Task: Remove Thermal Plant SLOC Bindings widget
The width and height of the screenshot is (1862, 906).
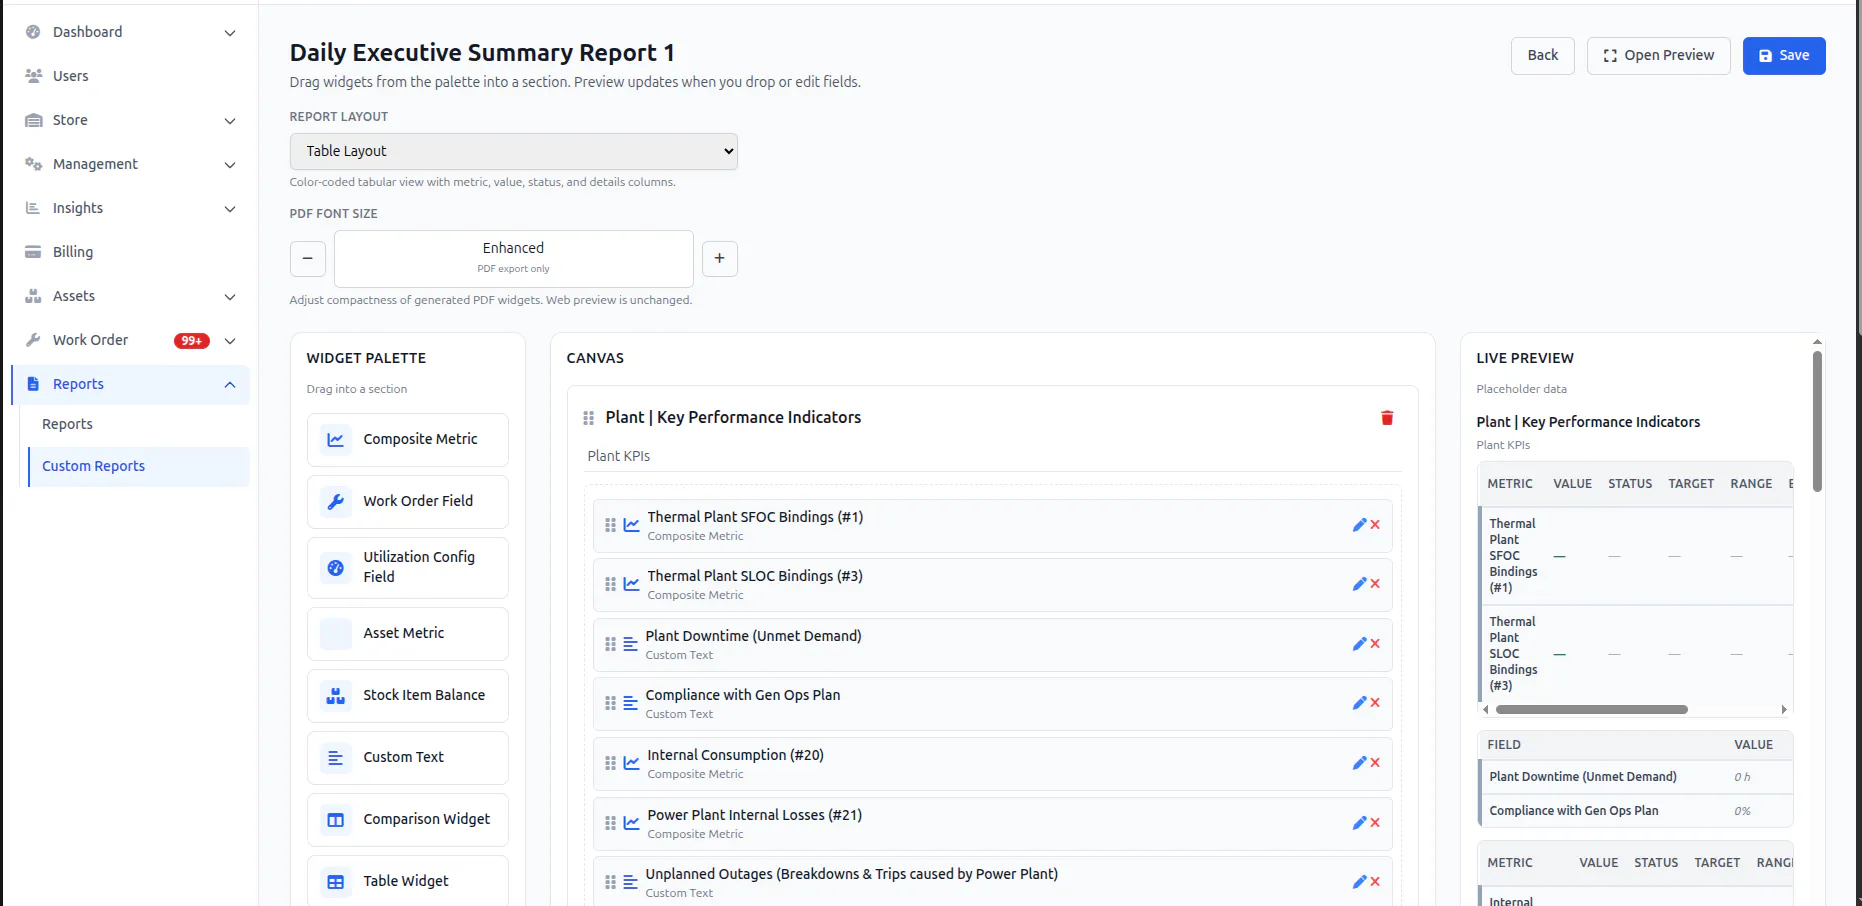Action: coord(1375,584)
